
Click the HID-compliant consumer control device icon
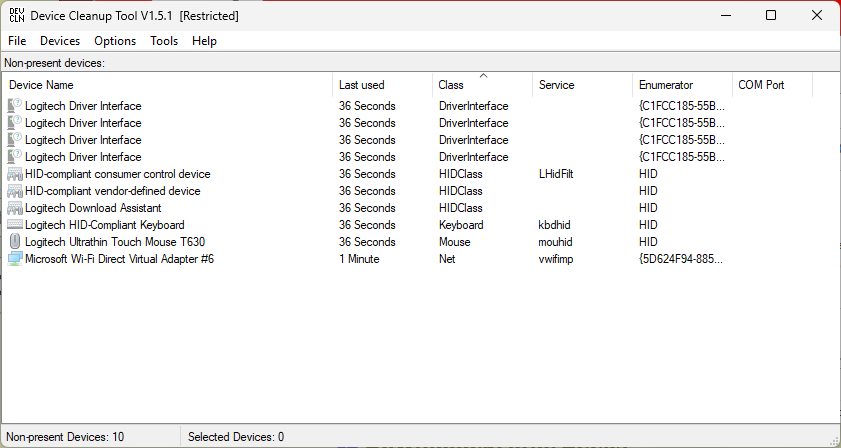pyautogui.click(x=15, y=174)
